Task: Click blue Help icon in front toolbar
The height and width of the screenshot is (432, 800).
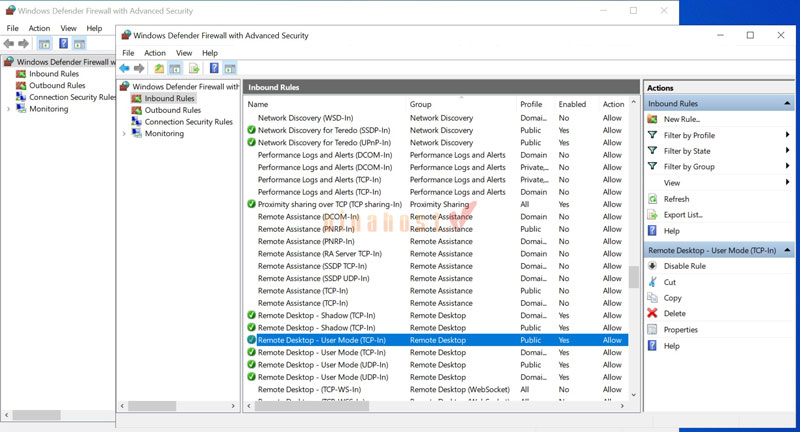Action: coord(214,68)
